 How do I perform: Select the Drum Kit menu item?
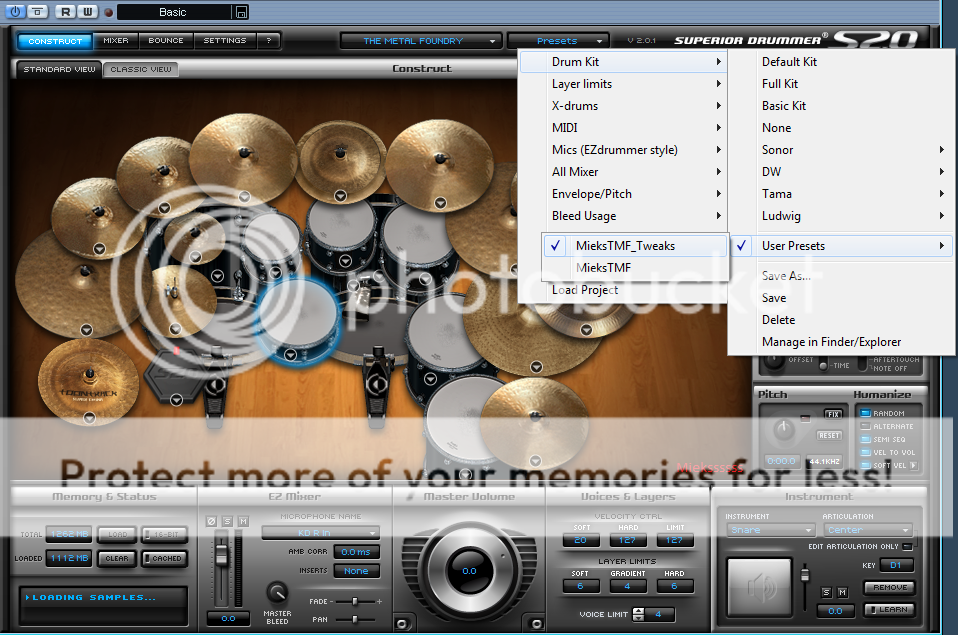(623, 62)
